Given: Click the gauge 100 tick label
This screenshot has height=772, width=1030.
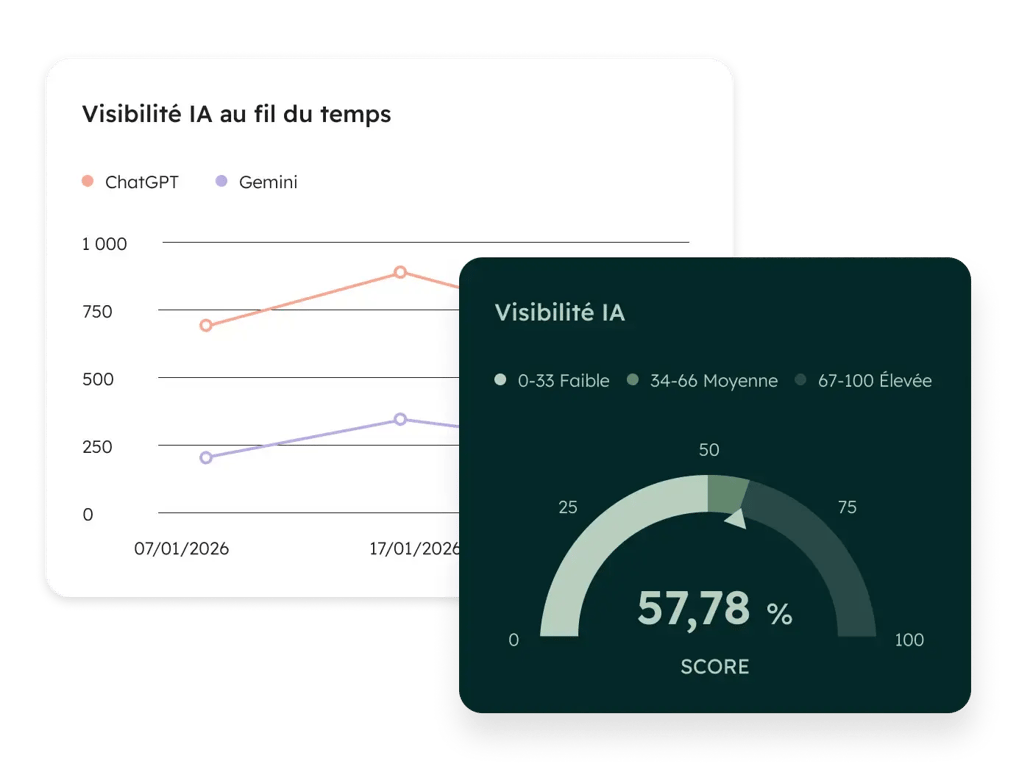Looking at the screenshot, I should click(909, 640).
